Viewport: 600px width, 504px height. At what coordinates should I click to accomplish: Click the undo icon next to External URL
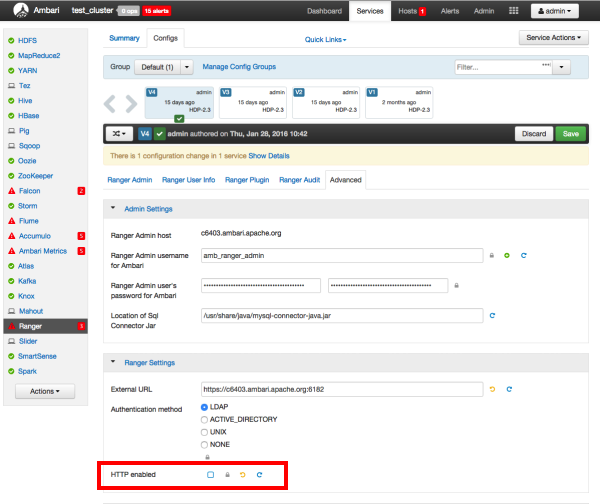[492, 388]
